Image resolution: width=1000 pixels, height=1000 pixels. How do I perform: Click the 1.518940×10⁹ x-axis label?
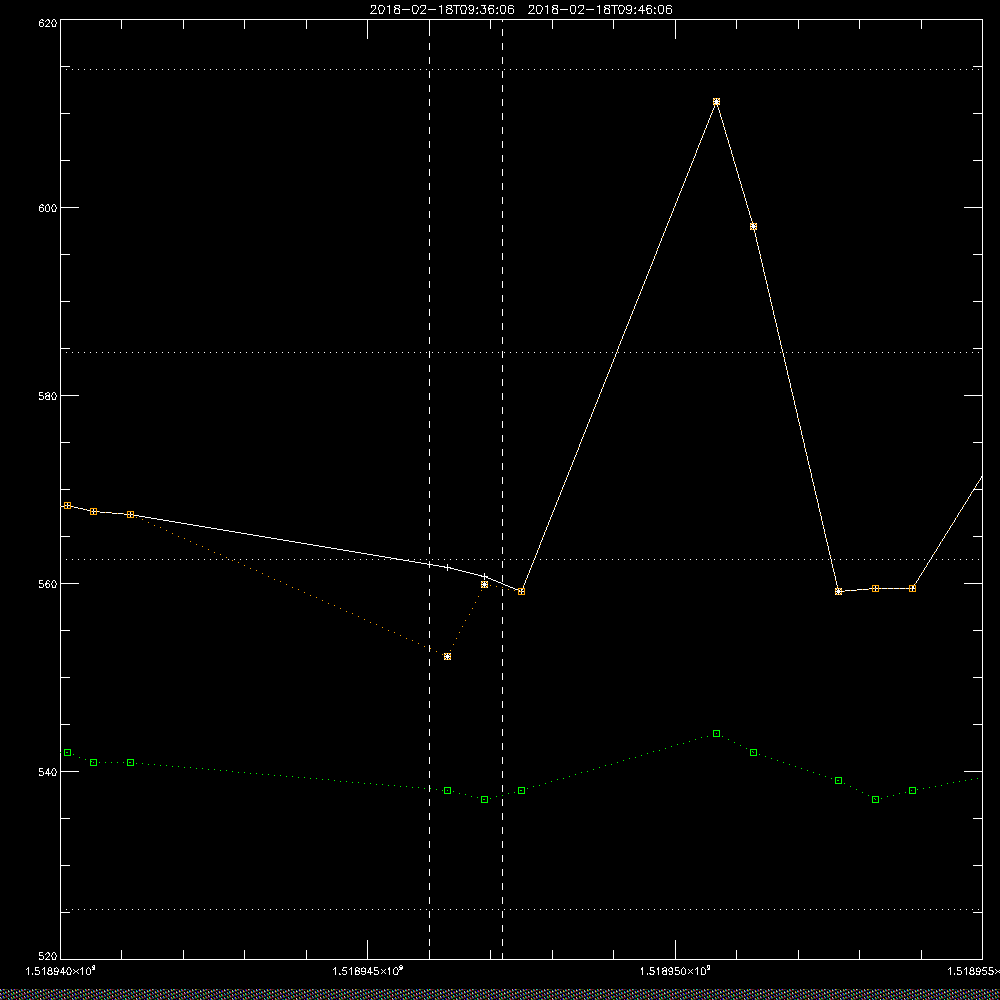pyautogui.click(x=61, y=971)
